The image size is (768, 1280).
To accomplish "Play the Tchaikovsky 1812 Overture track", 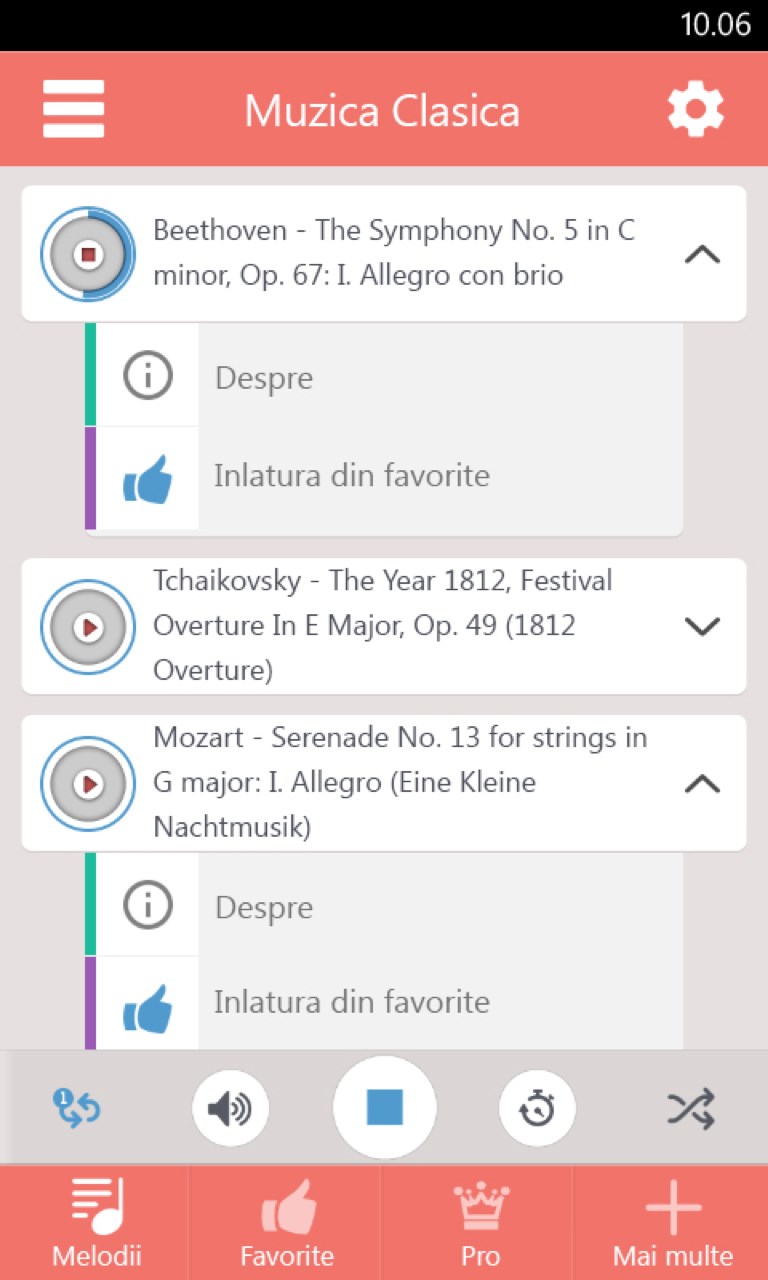I will tap(88, 627).
